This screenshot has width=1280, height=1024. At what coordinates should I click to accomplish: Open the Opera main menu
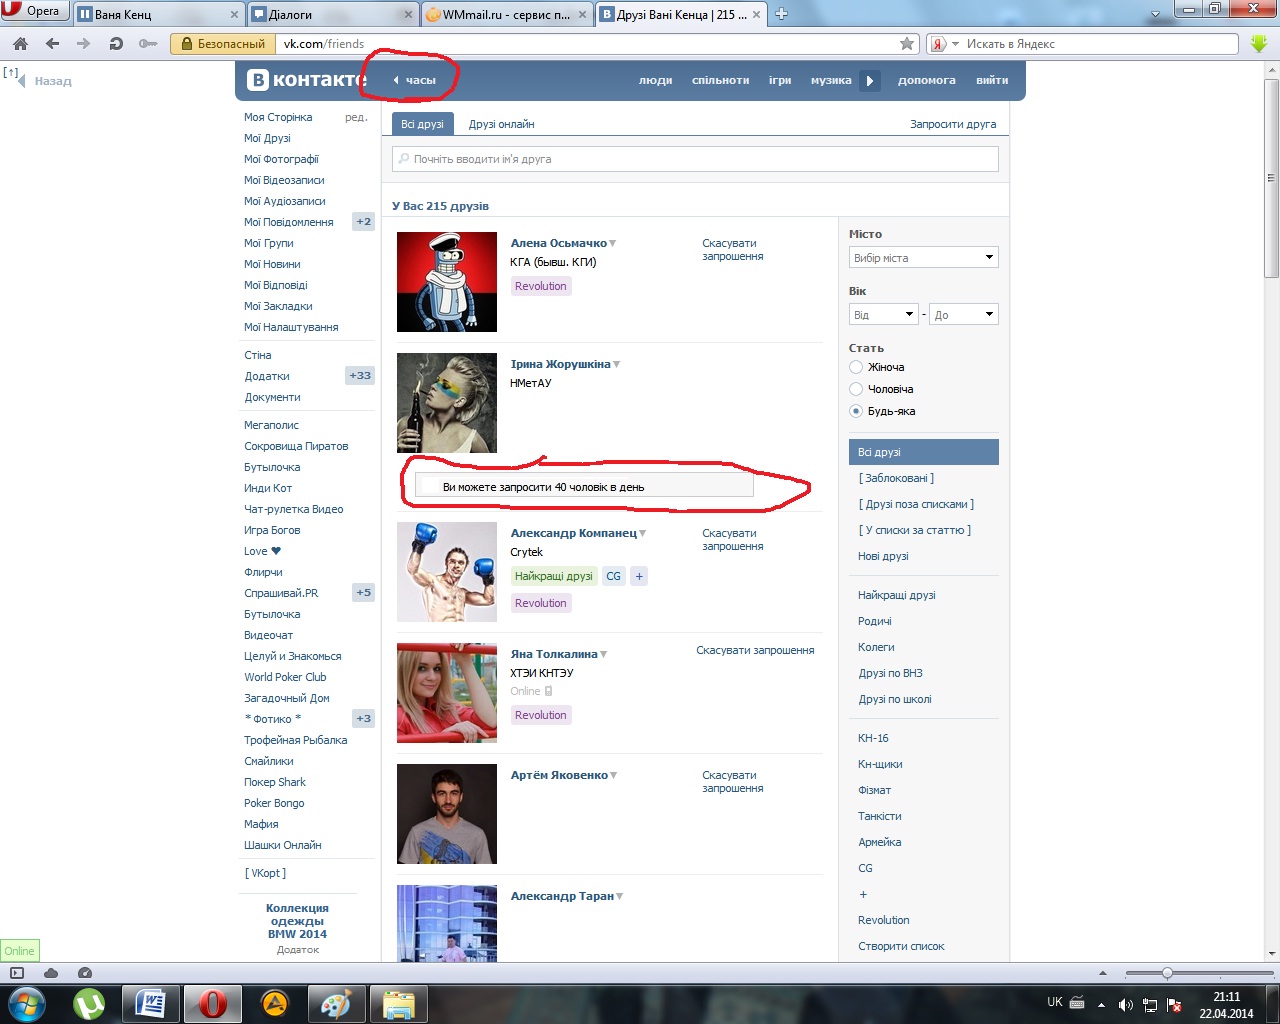34,11
